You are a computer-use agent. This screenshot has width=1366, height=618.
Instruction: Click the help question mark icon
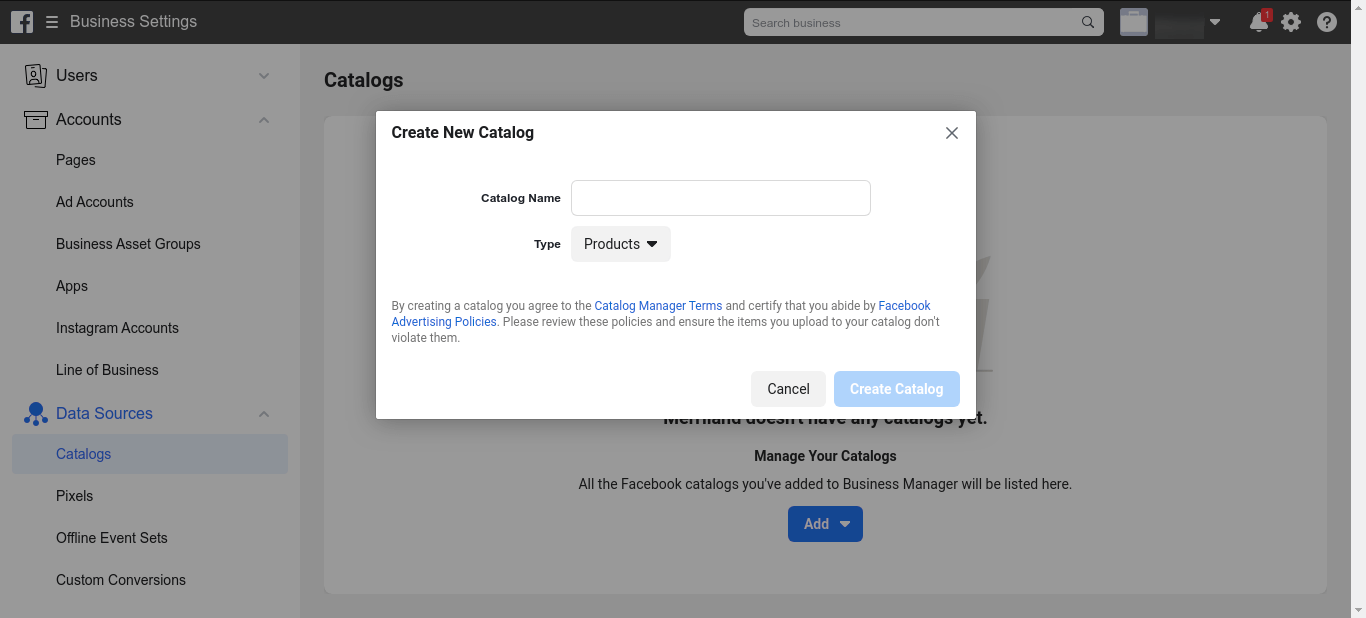(x=1327, y=22)
